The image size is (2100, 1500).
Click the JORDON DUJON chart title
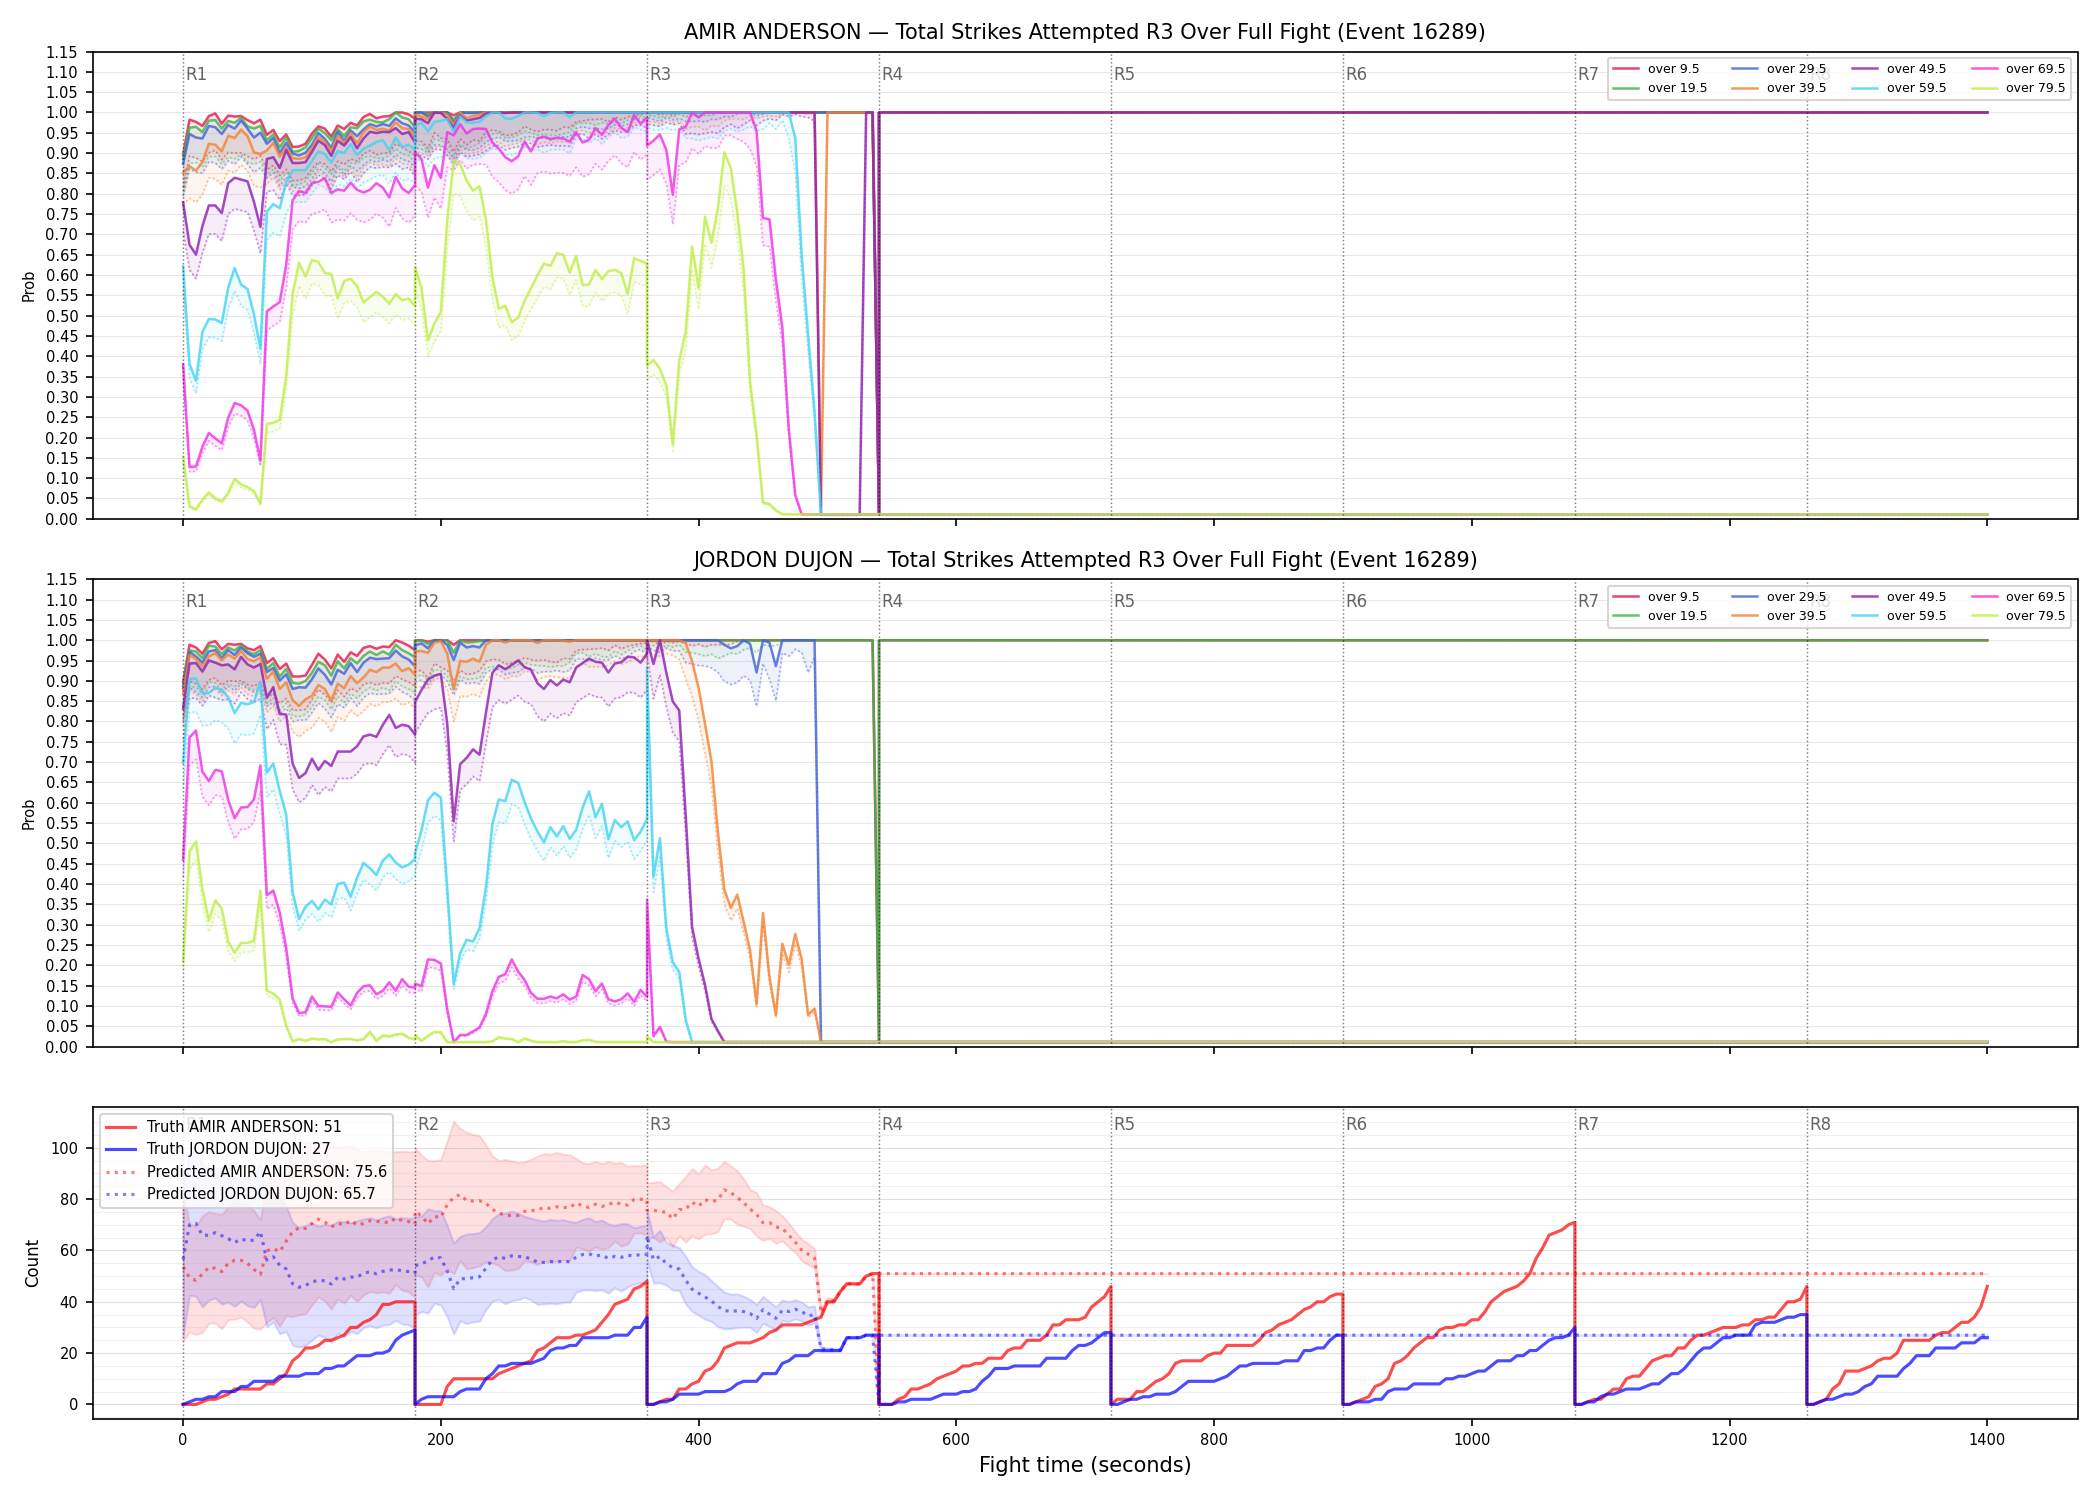pyautogui.click(x=1085, y=560)
